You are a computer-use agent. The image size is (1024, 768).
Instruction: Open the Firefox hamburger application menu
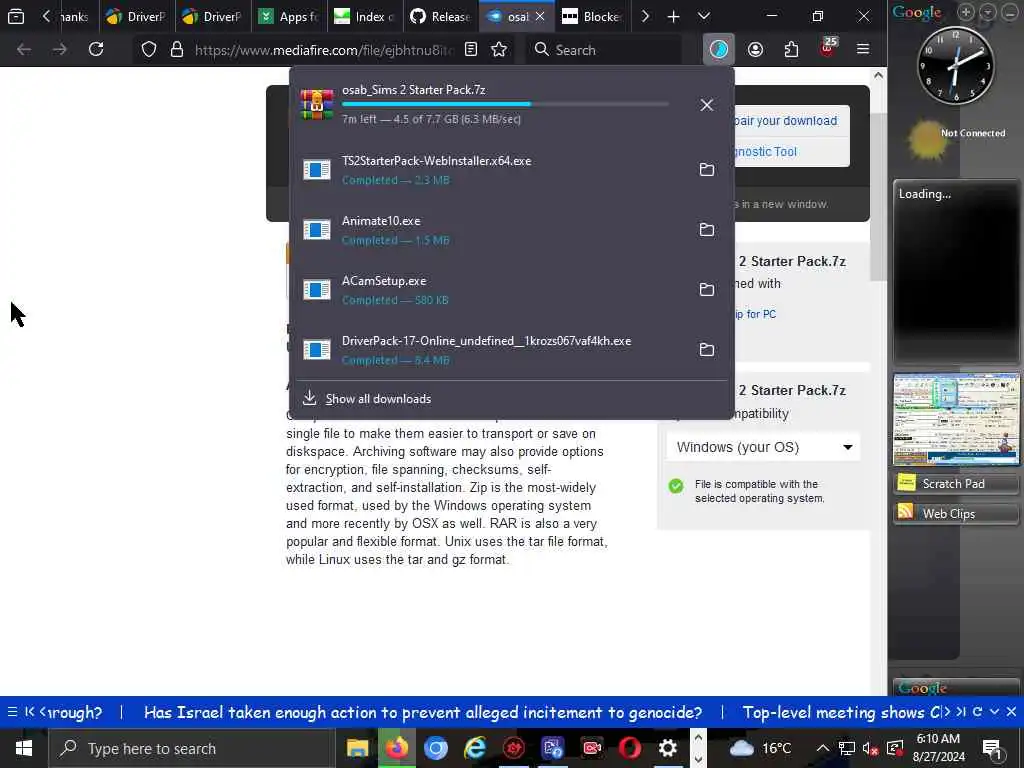coord(863,50)
